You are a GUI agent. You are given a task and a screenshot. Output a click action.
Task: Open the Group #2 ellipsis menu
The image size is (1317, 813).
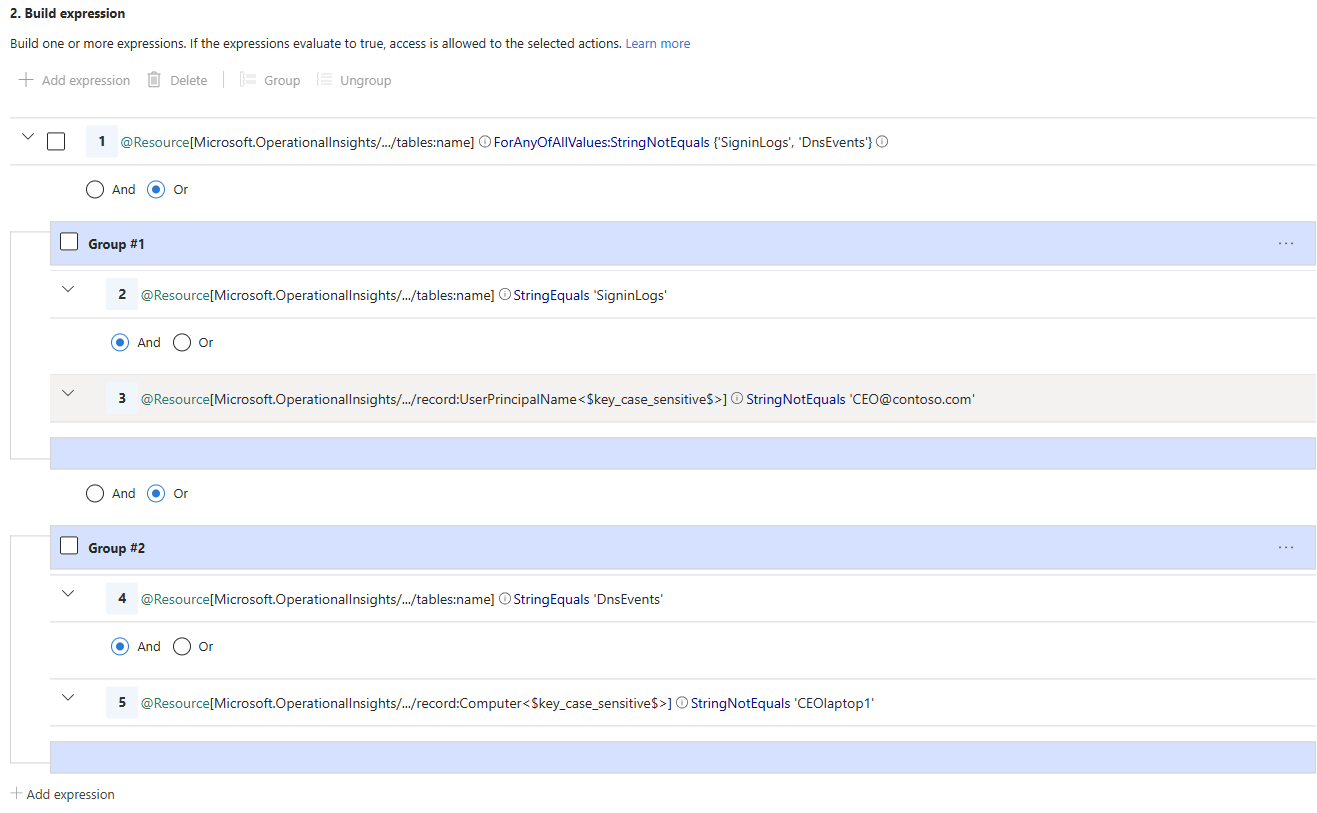pos(1286,547)
